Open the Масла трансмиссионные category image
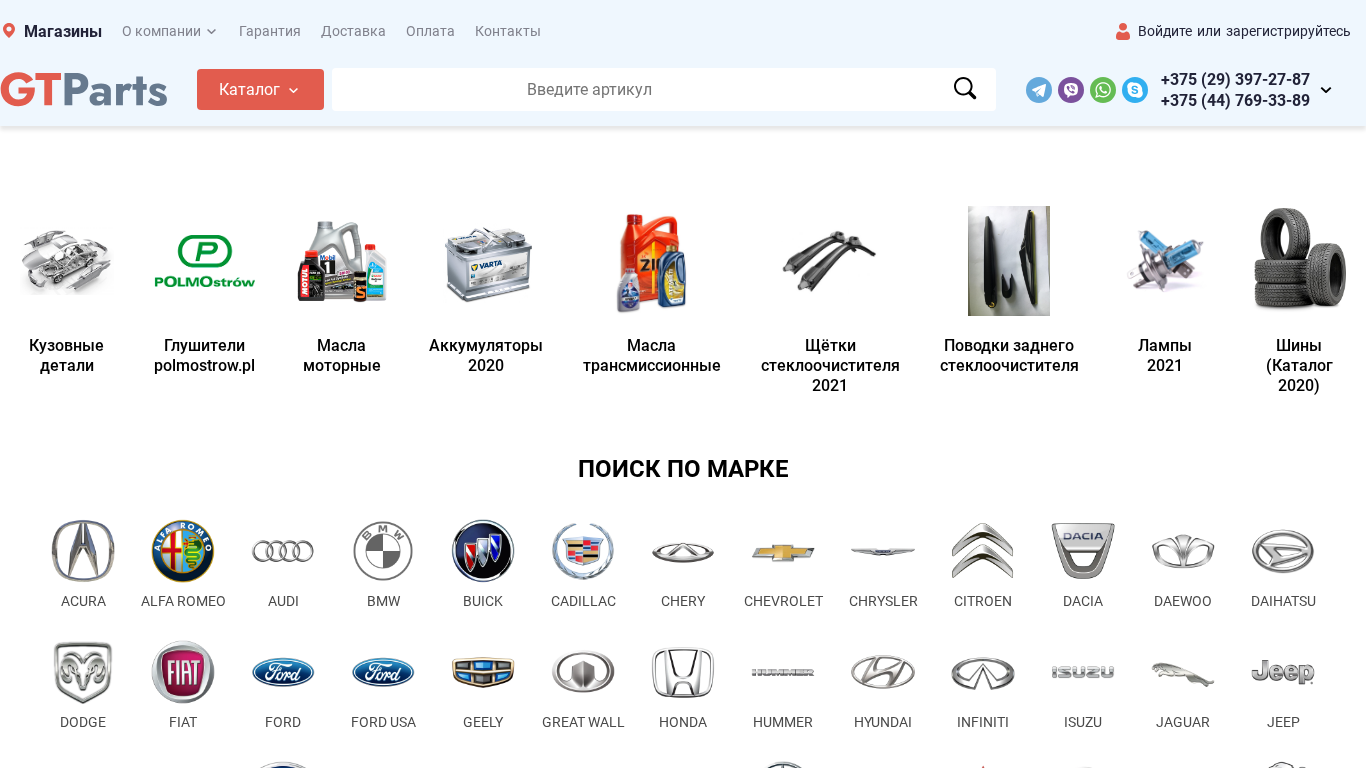 point(652,261)
